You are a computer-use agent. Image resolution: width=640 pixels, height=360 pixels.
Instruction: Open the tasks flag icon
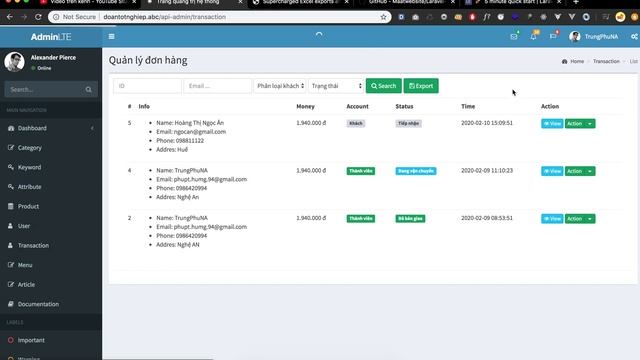[553, 36]
